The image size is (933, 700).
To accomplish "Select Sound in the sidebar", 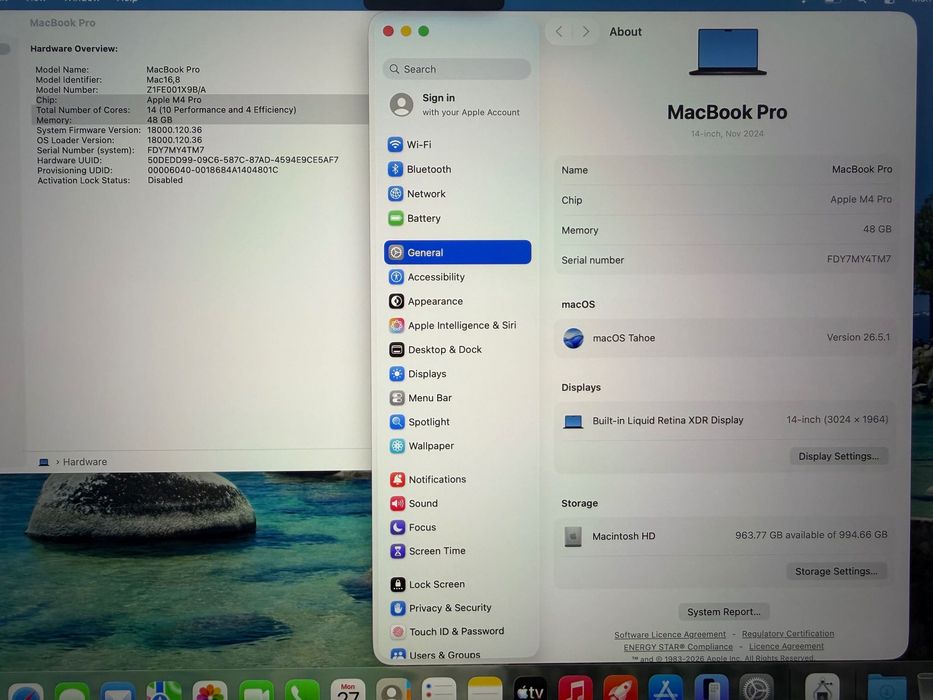I will tap(414, 504).
